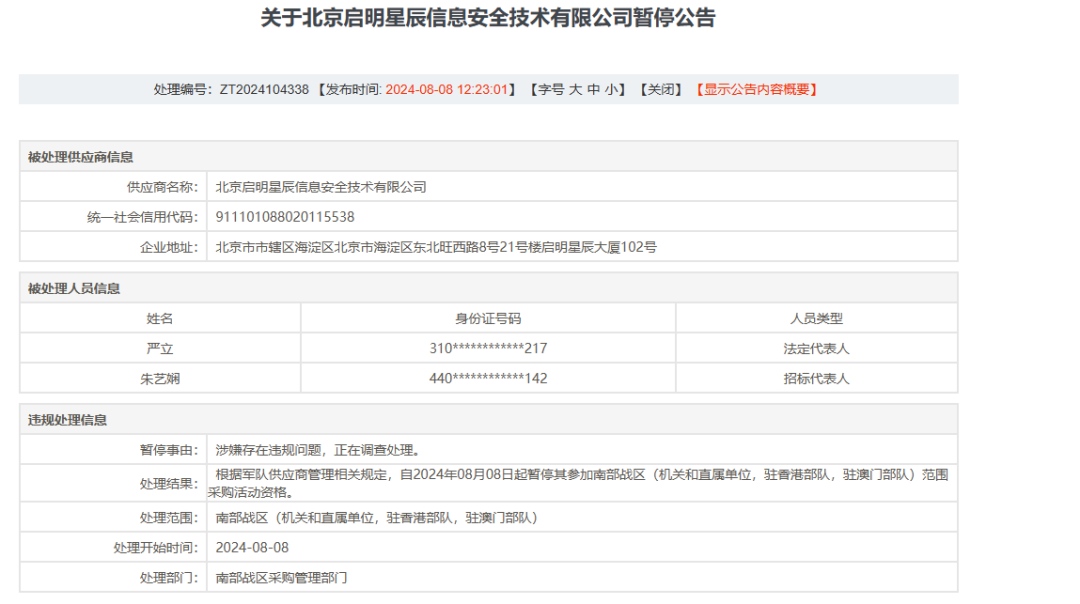Screen dimensions: 1080x604
Task: 选择供应商名称"北京启明星辰信息安全技术有限公司"
Action: tap(321, 185)
